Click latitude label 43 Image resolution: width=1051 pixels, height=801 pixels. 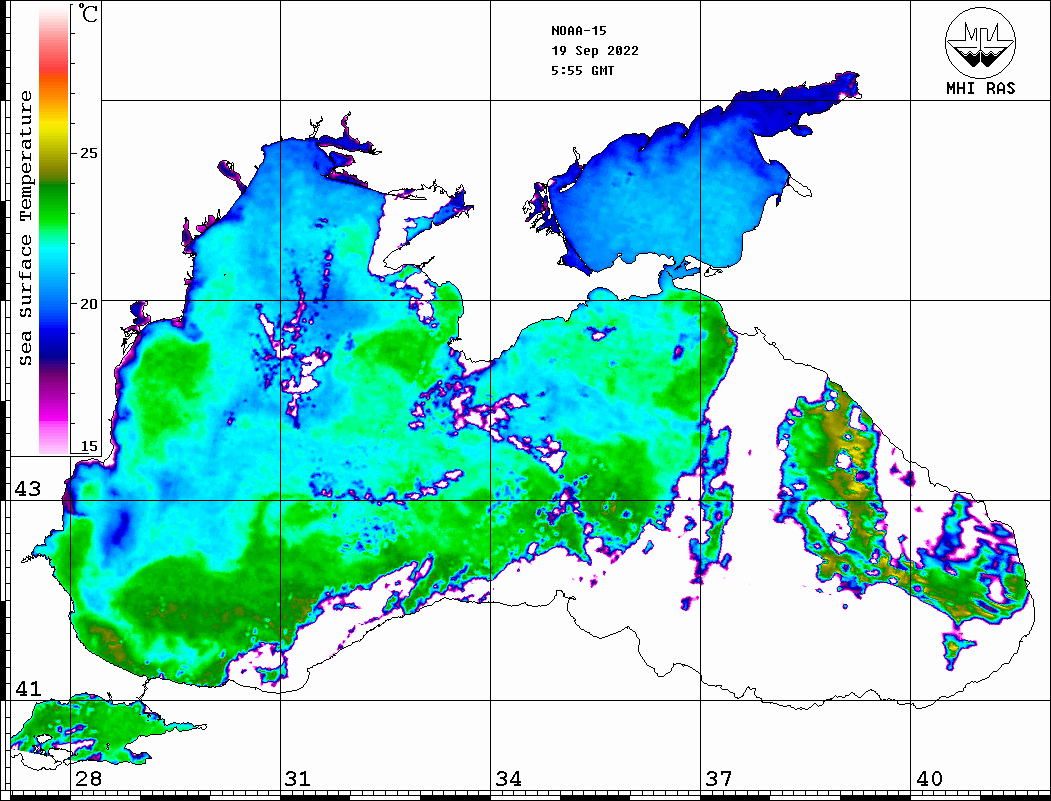[x=28, y=489]
